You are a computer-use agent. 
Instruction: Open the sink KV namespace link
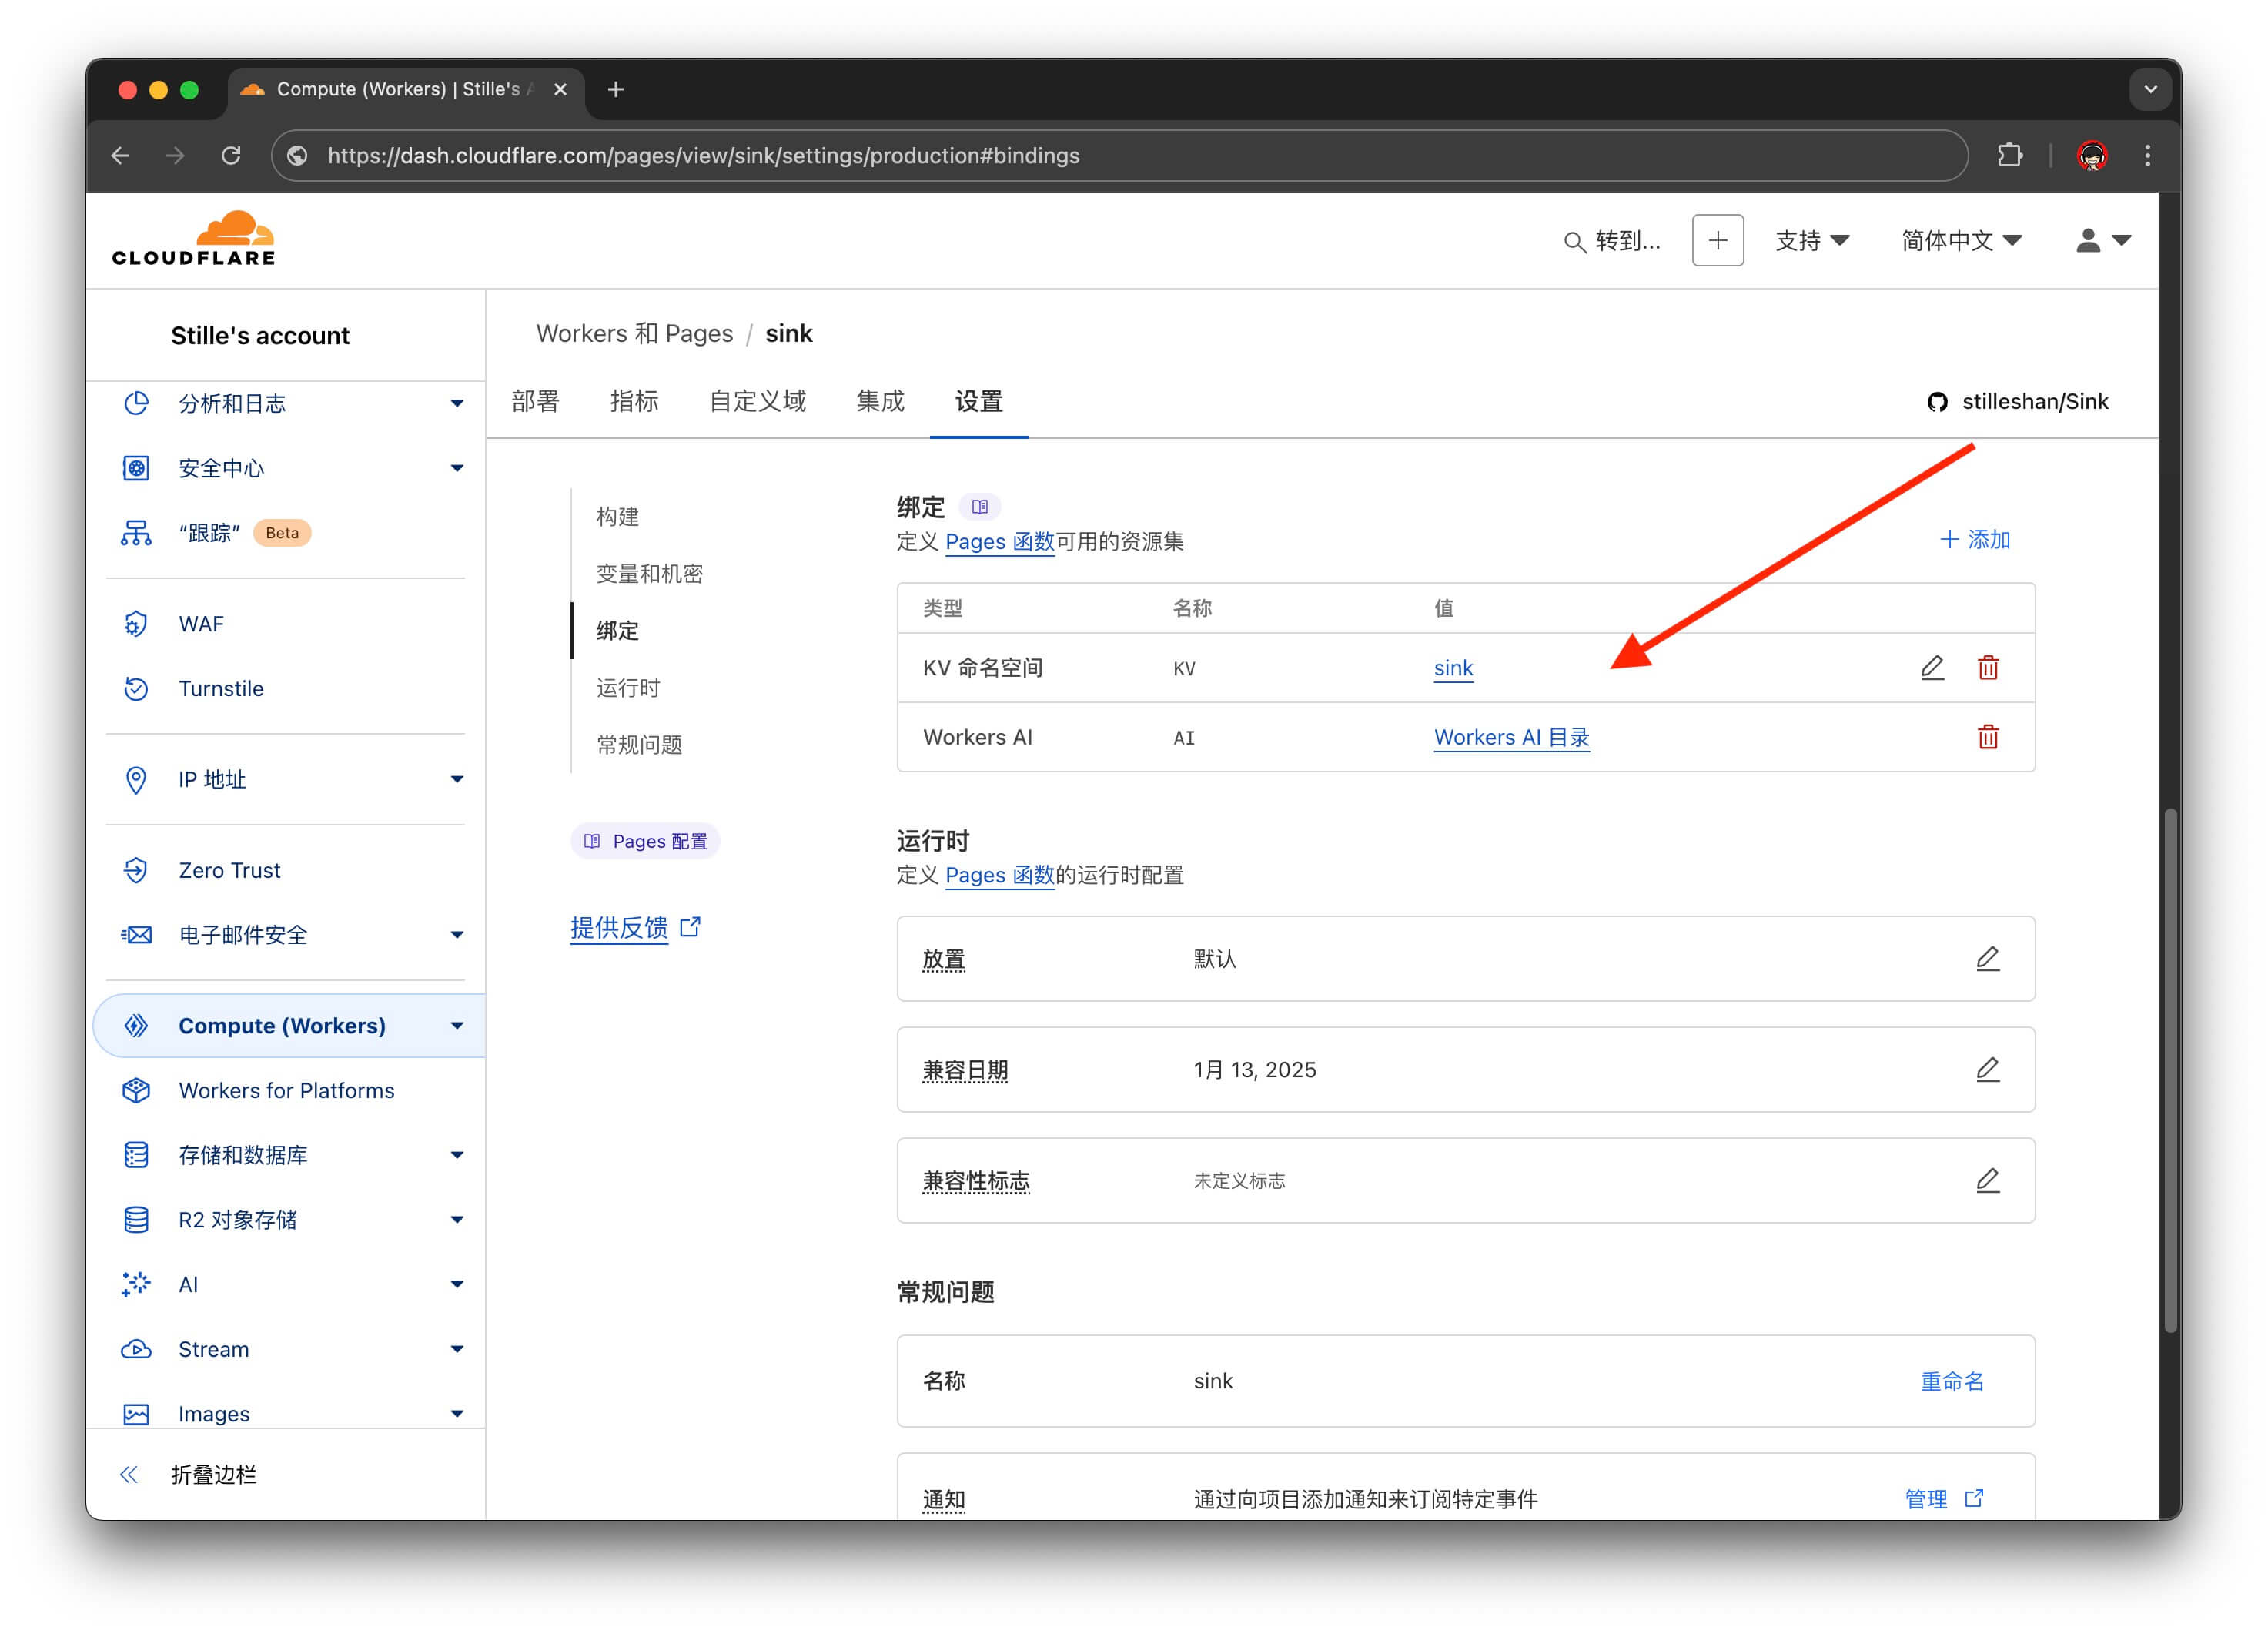(x=1453, y=668)
